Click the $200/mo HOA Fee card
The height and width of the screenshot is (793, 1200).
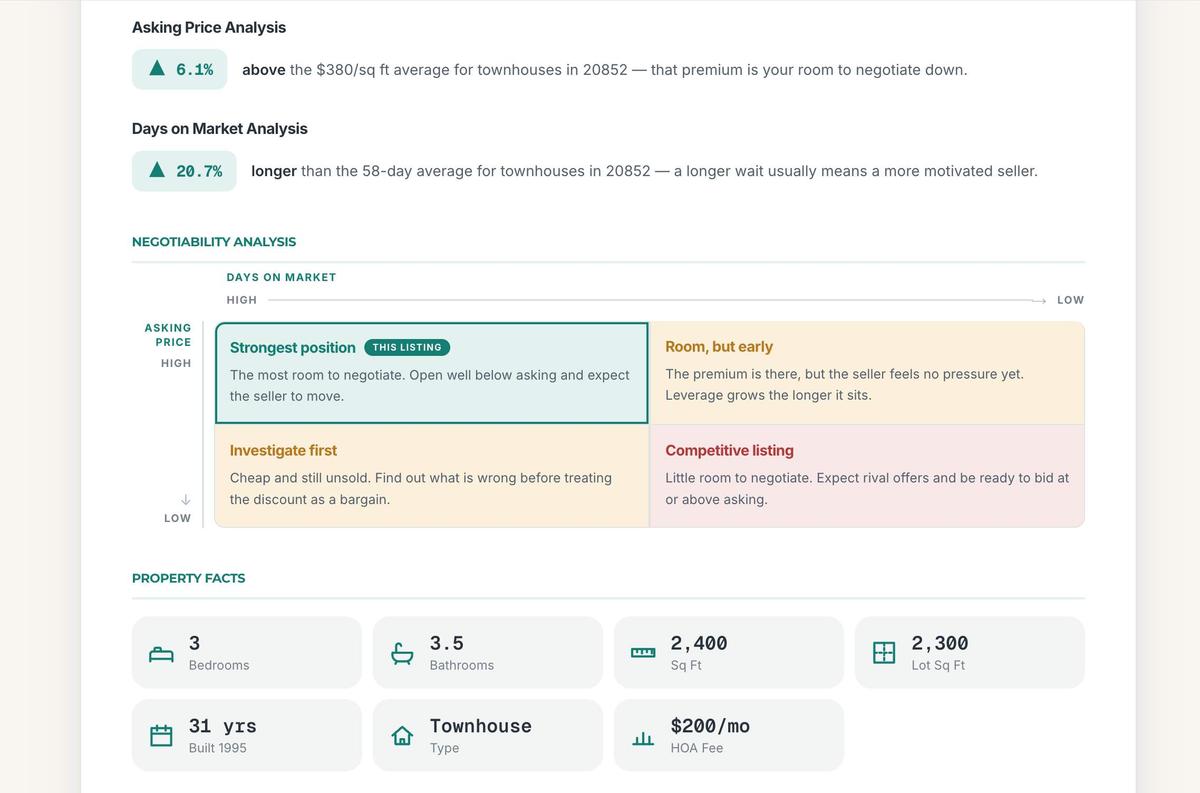click(x=729, y=735)
